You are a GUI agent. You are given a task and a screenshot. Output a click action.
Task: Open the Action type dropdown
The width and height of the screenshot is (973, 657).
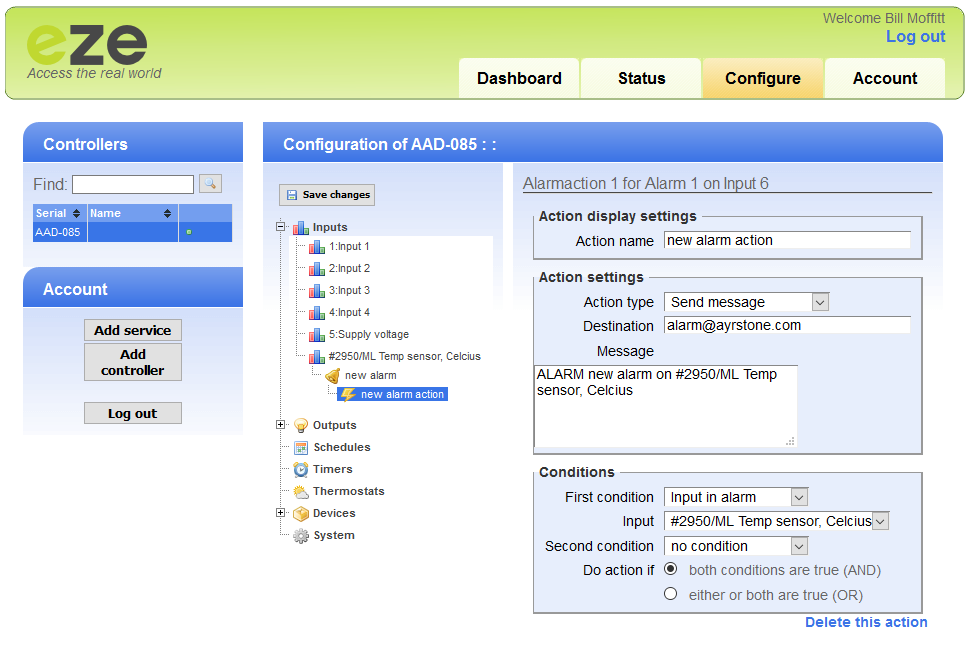(746, 302)
